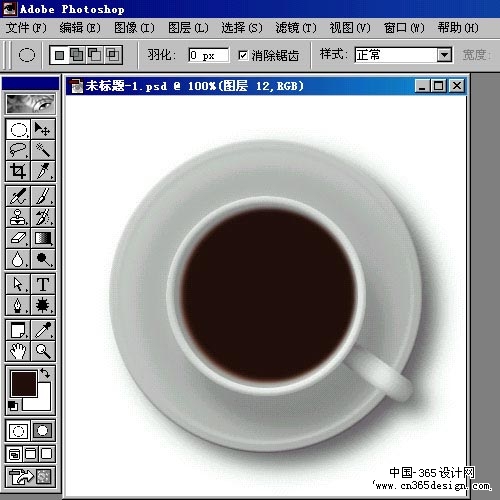Screen dimensions: 500x500
Task: Select the Clone Stamp tool
Action: pyautogui.click(x=18, y=217)
